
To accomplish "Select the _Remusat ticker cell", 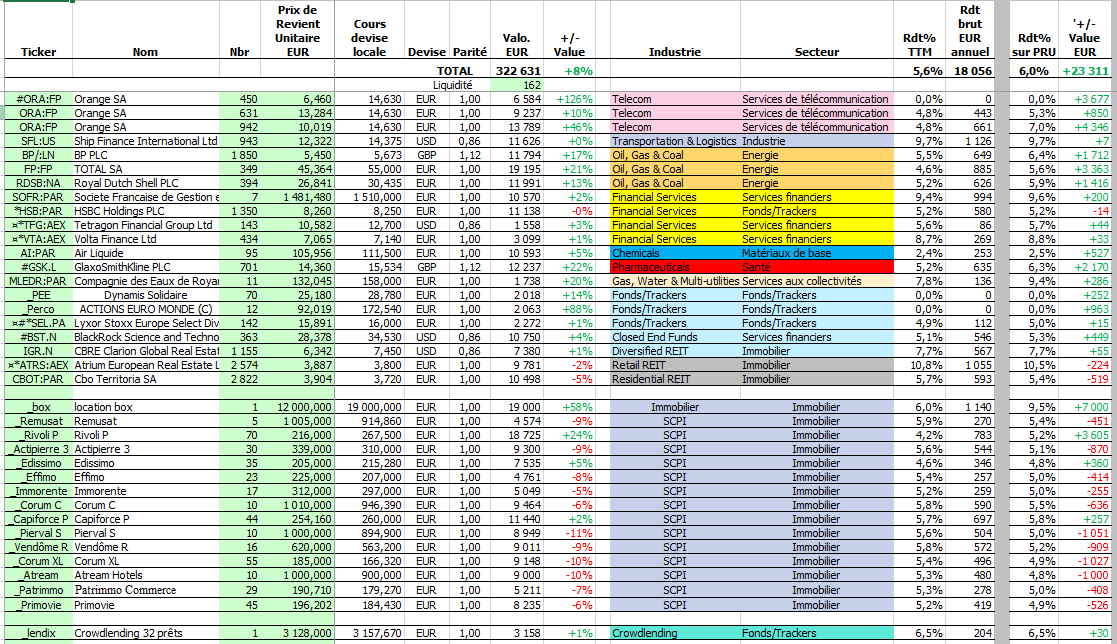I will [x=38, y=421].
